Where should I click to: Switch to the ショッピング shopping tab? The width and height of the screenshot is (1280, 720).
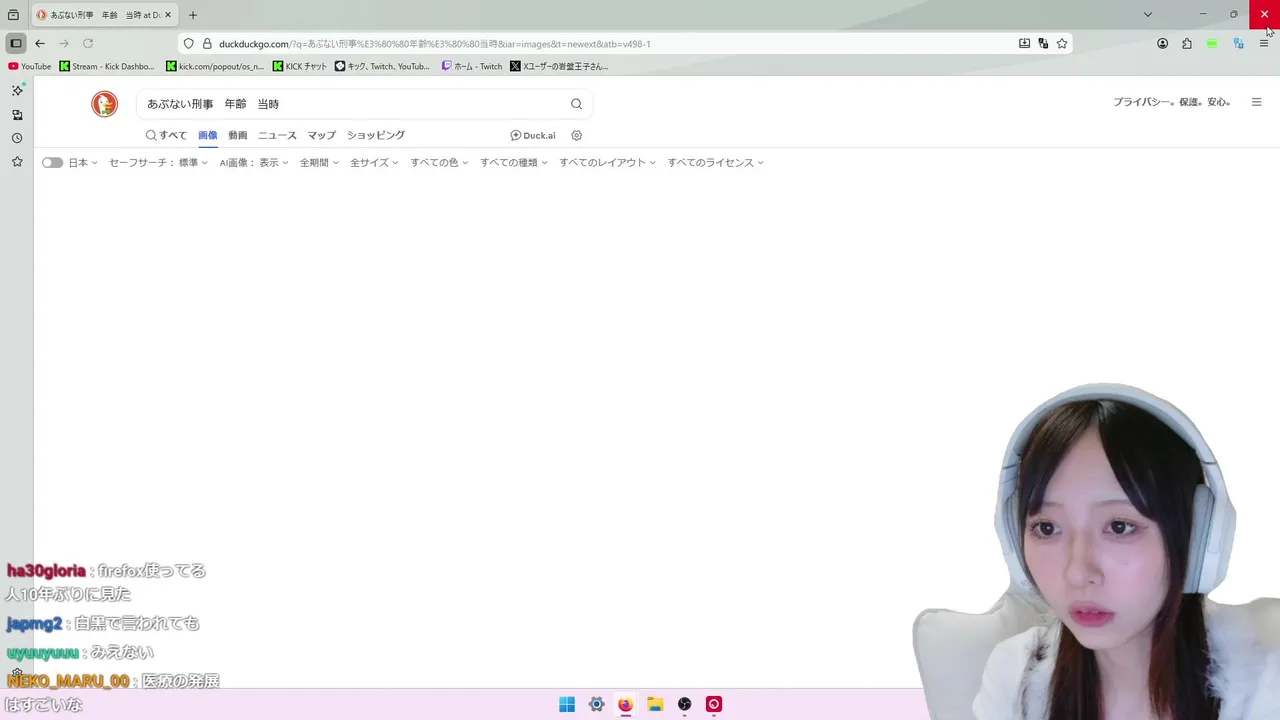pyautogui.click(x=376, y=135)
